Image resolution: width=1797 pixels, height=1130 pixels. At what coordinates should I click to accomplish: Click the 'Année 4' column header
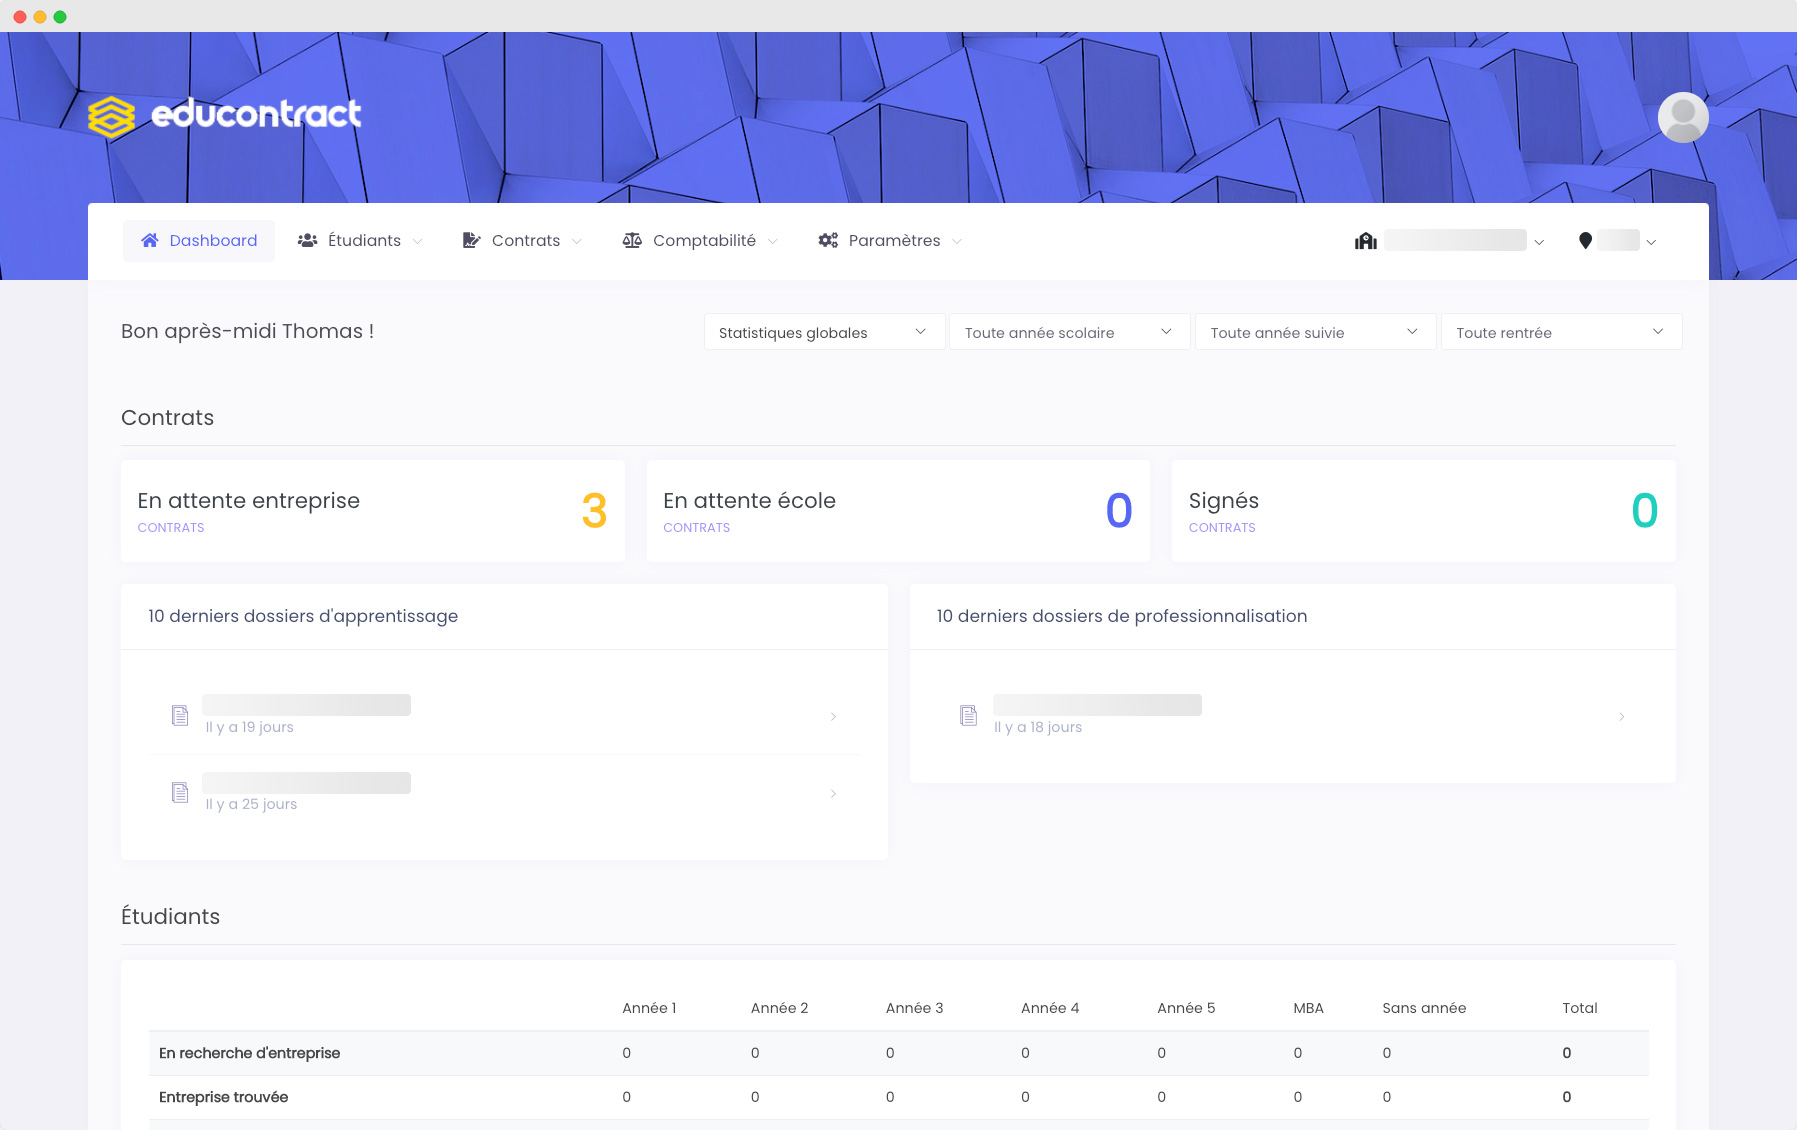coord(1050,1008)
